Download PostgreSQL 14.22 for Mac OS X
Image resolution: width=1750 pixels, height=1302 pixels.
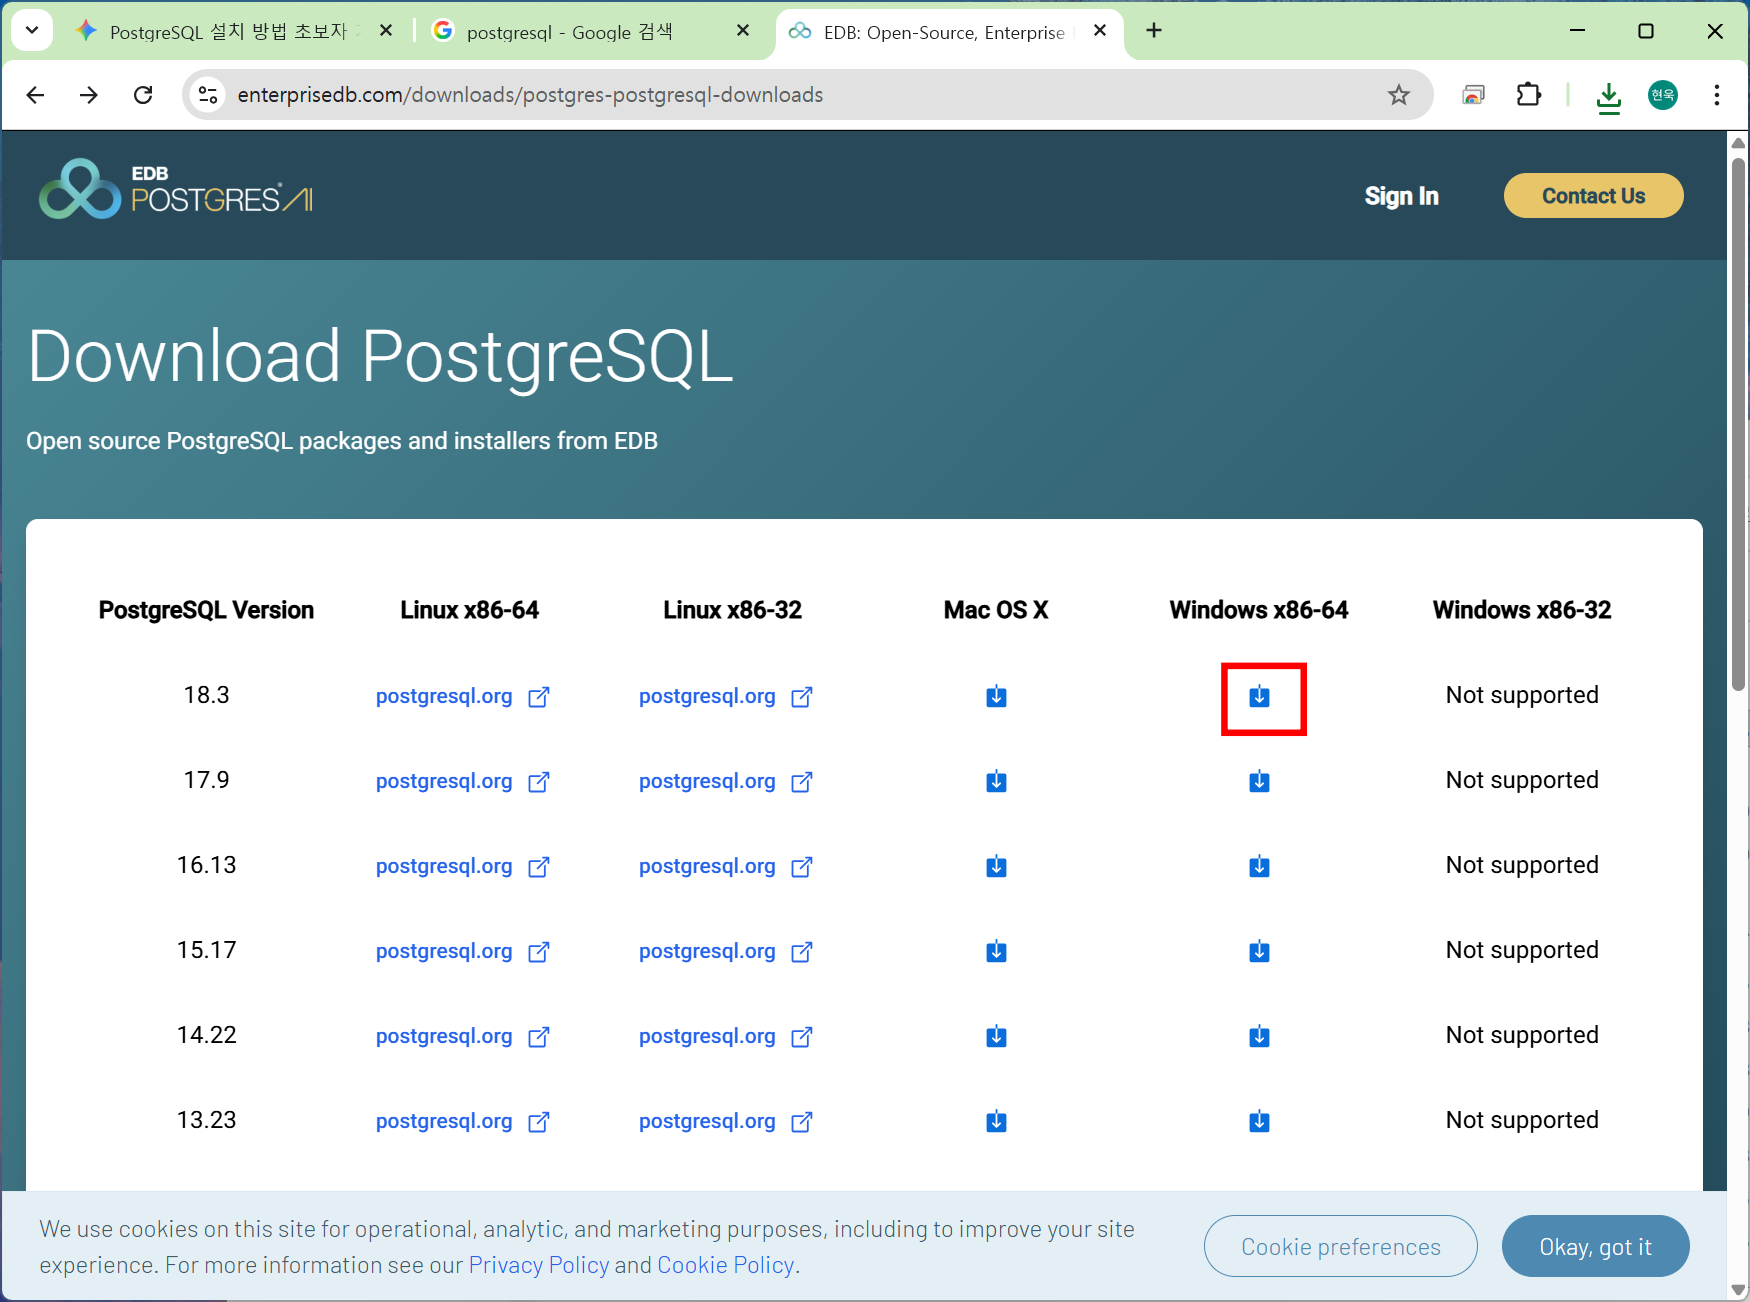[x=996, y=1036]
